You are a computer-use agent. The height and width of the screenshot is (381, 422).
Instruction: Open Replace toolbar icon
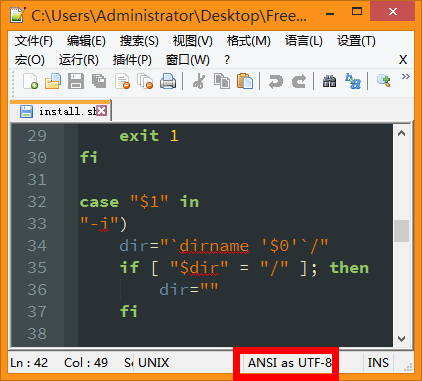353,81
